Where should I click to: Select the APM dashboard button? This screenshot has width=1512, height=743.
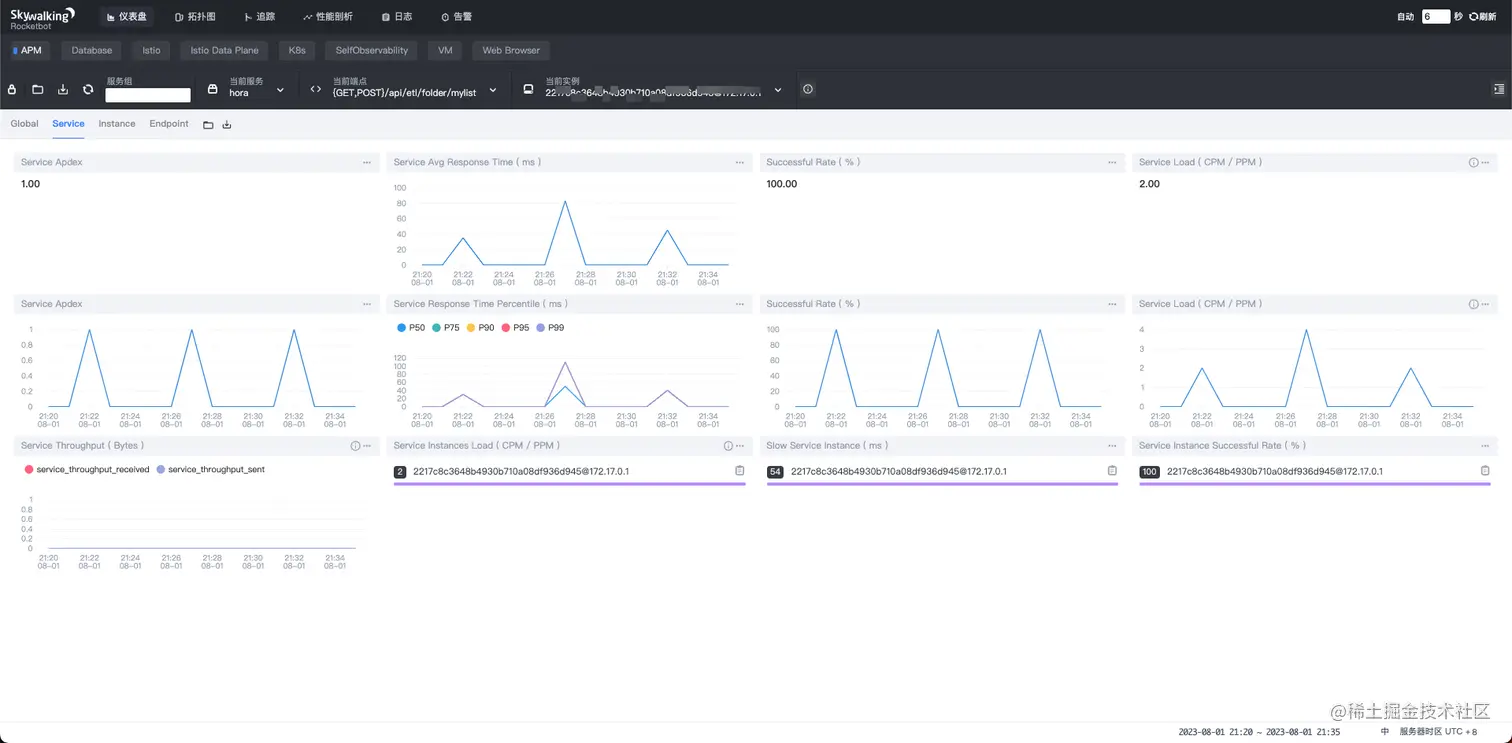point(28,50)
